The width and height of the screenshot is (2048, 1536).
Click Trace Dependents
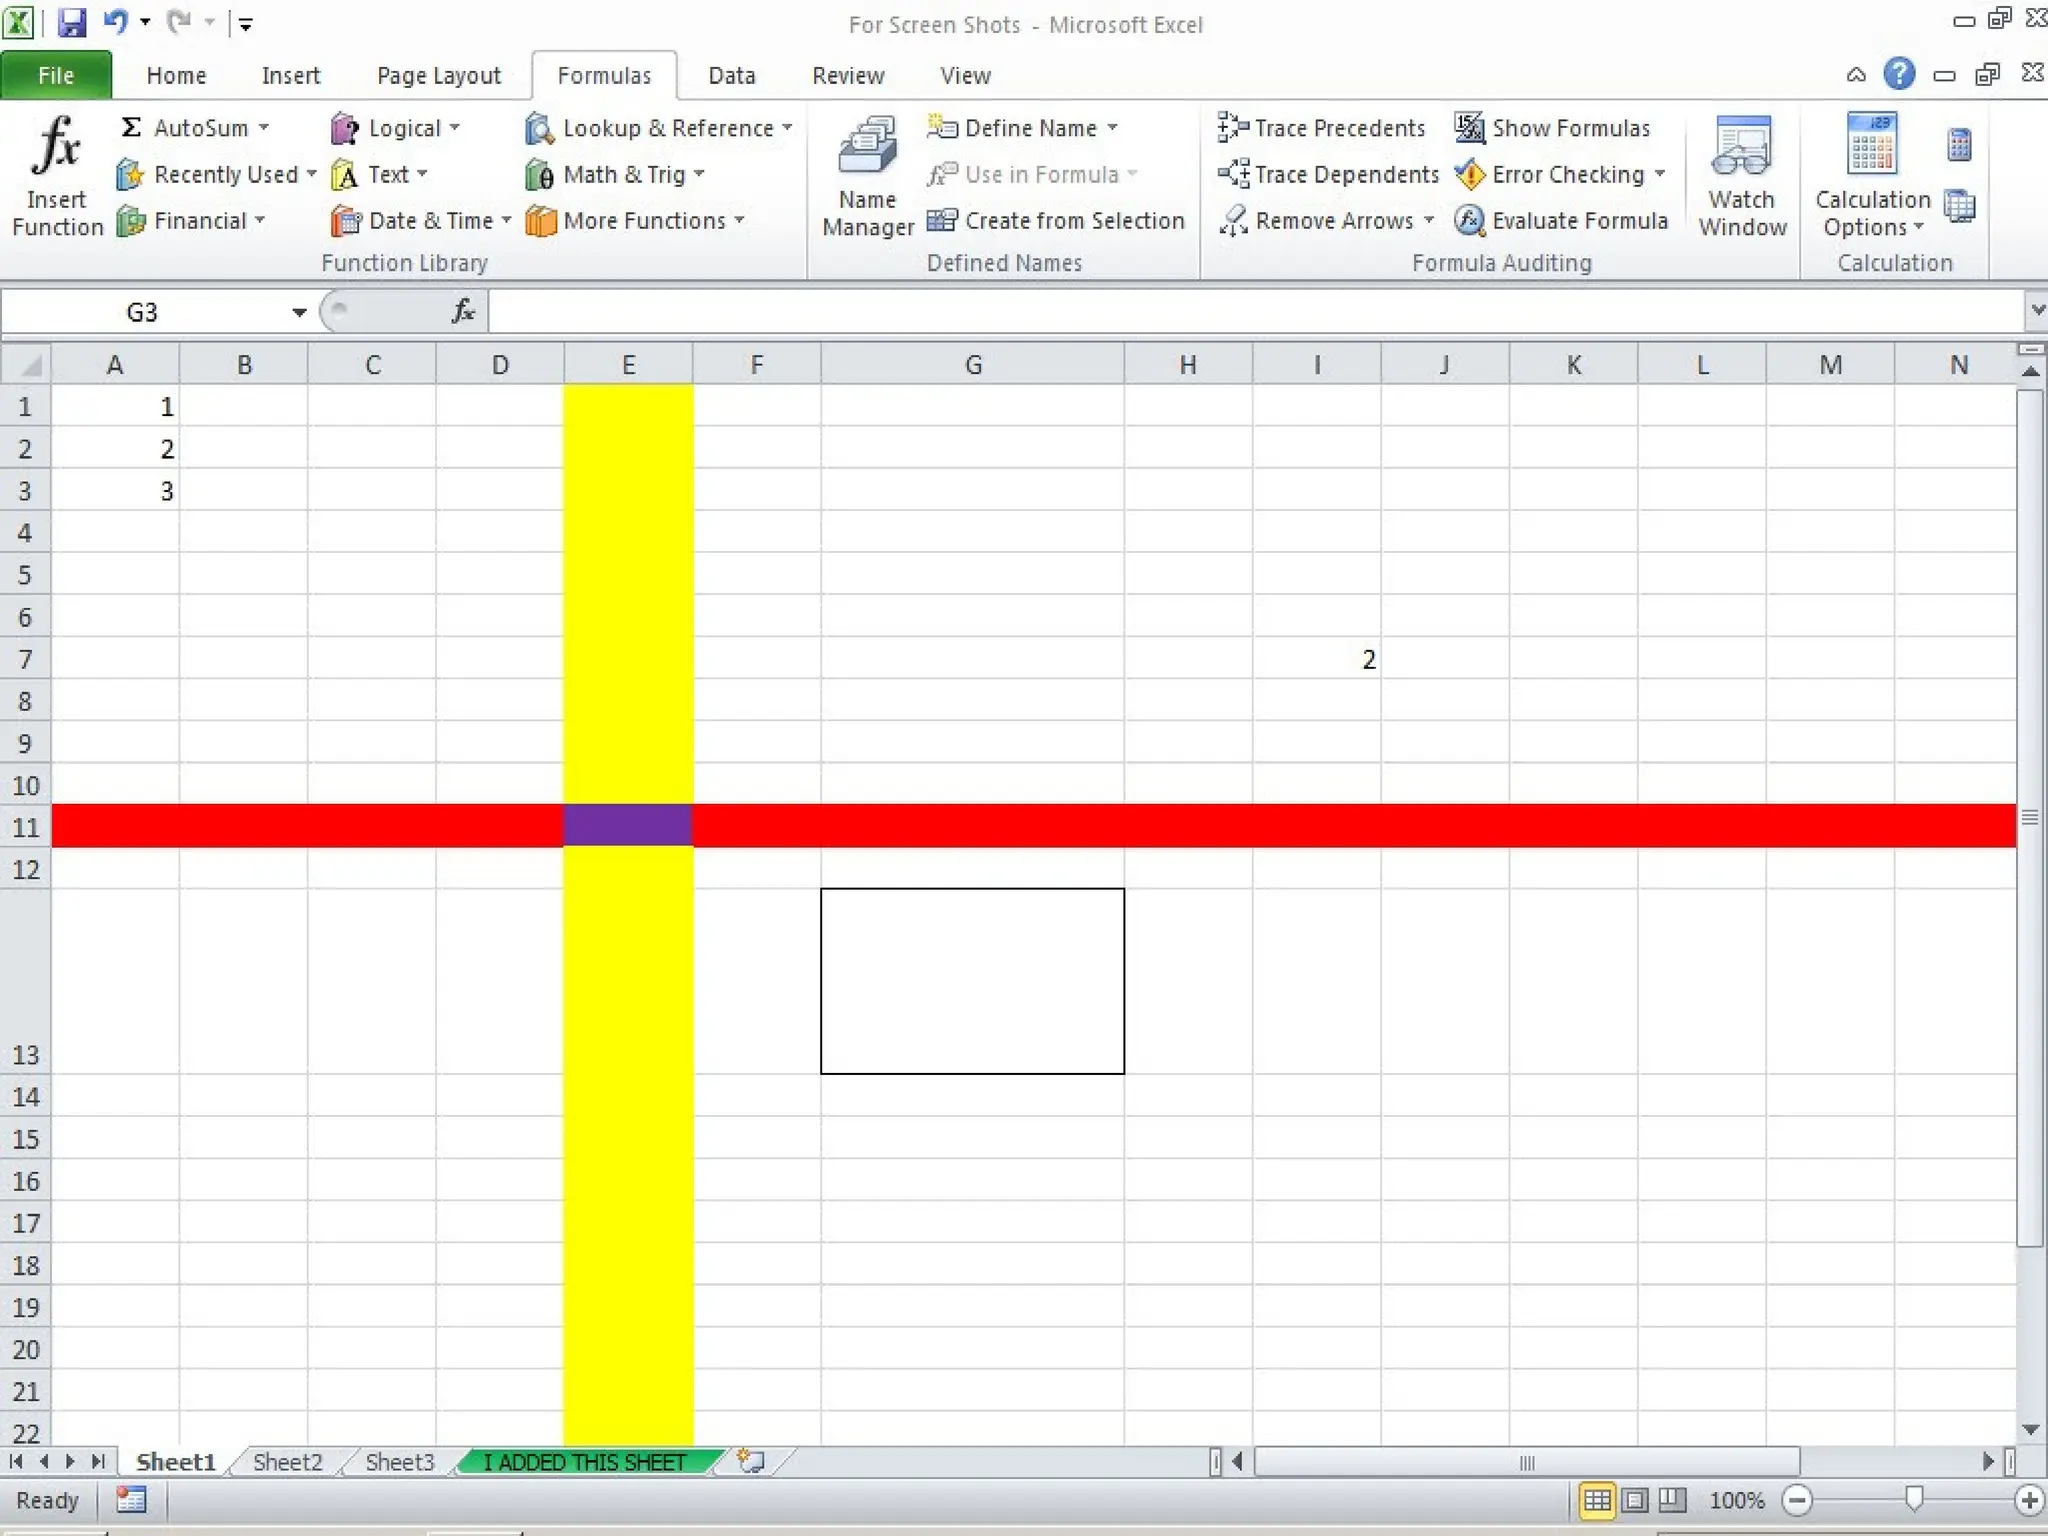tap(1328, 174)
